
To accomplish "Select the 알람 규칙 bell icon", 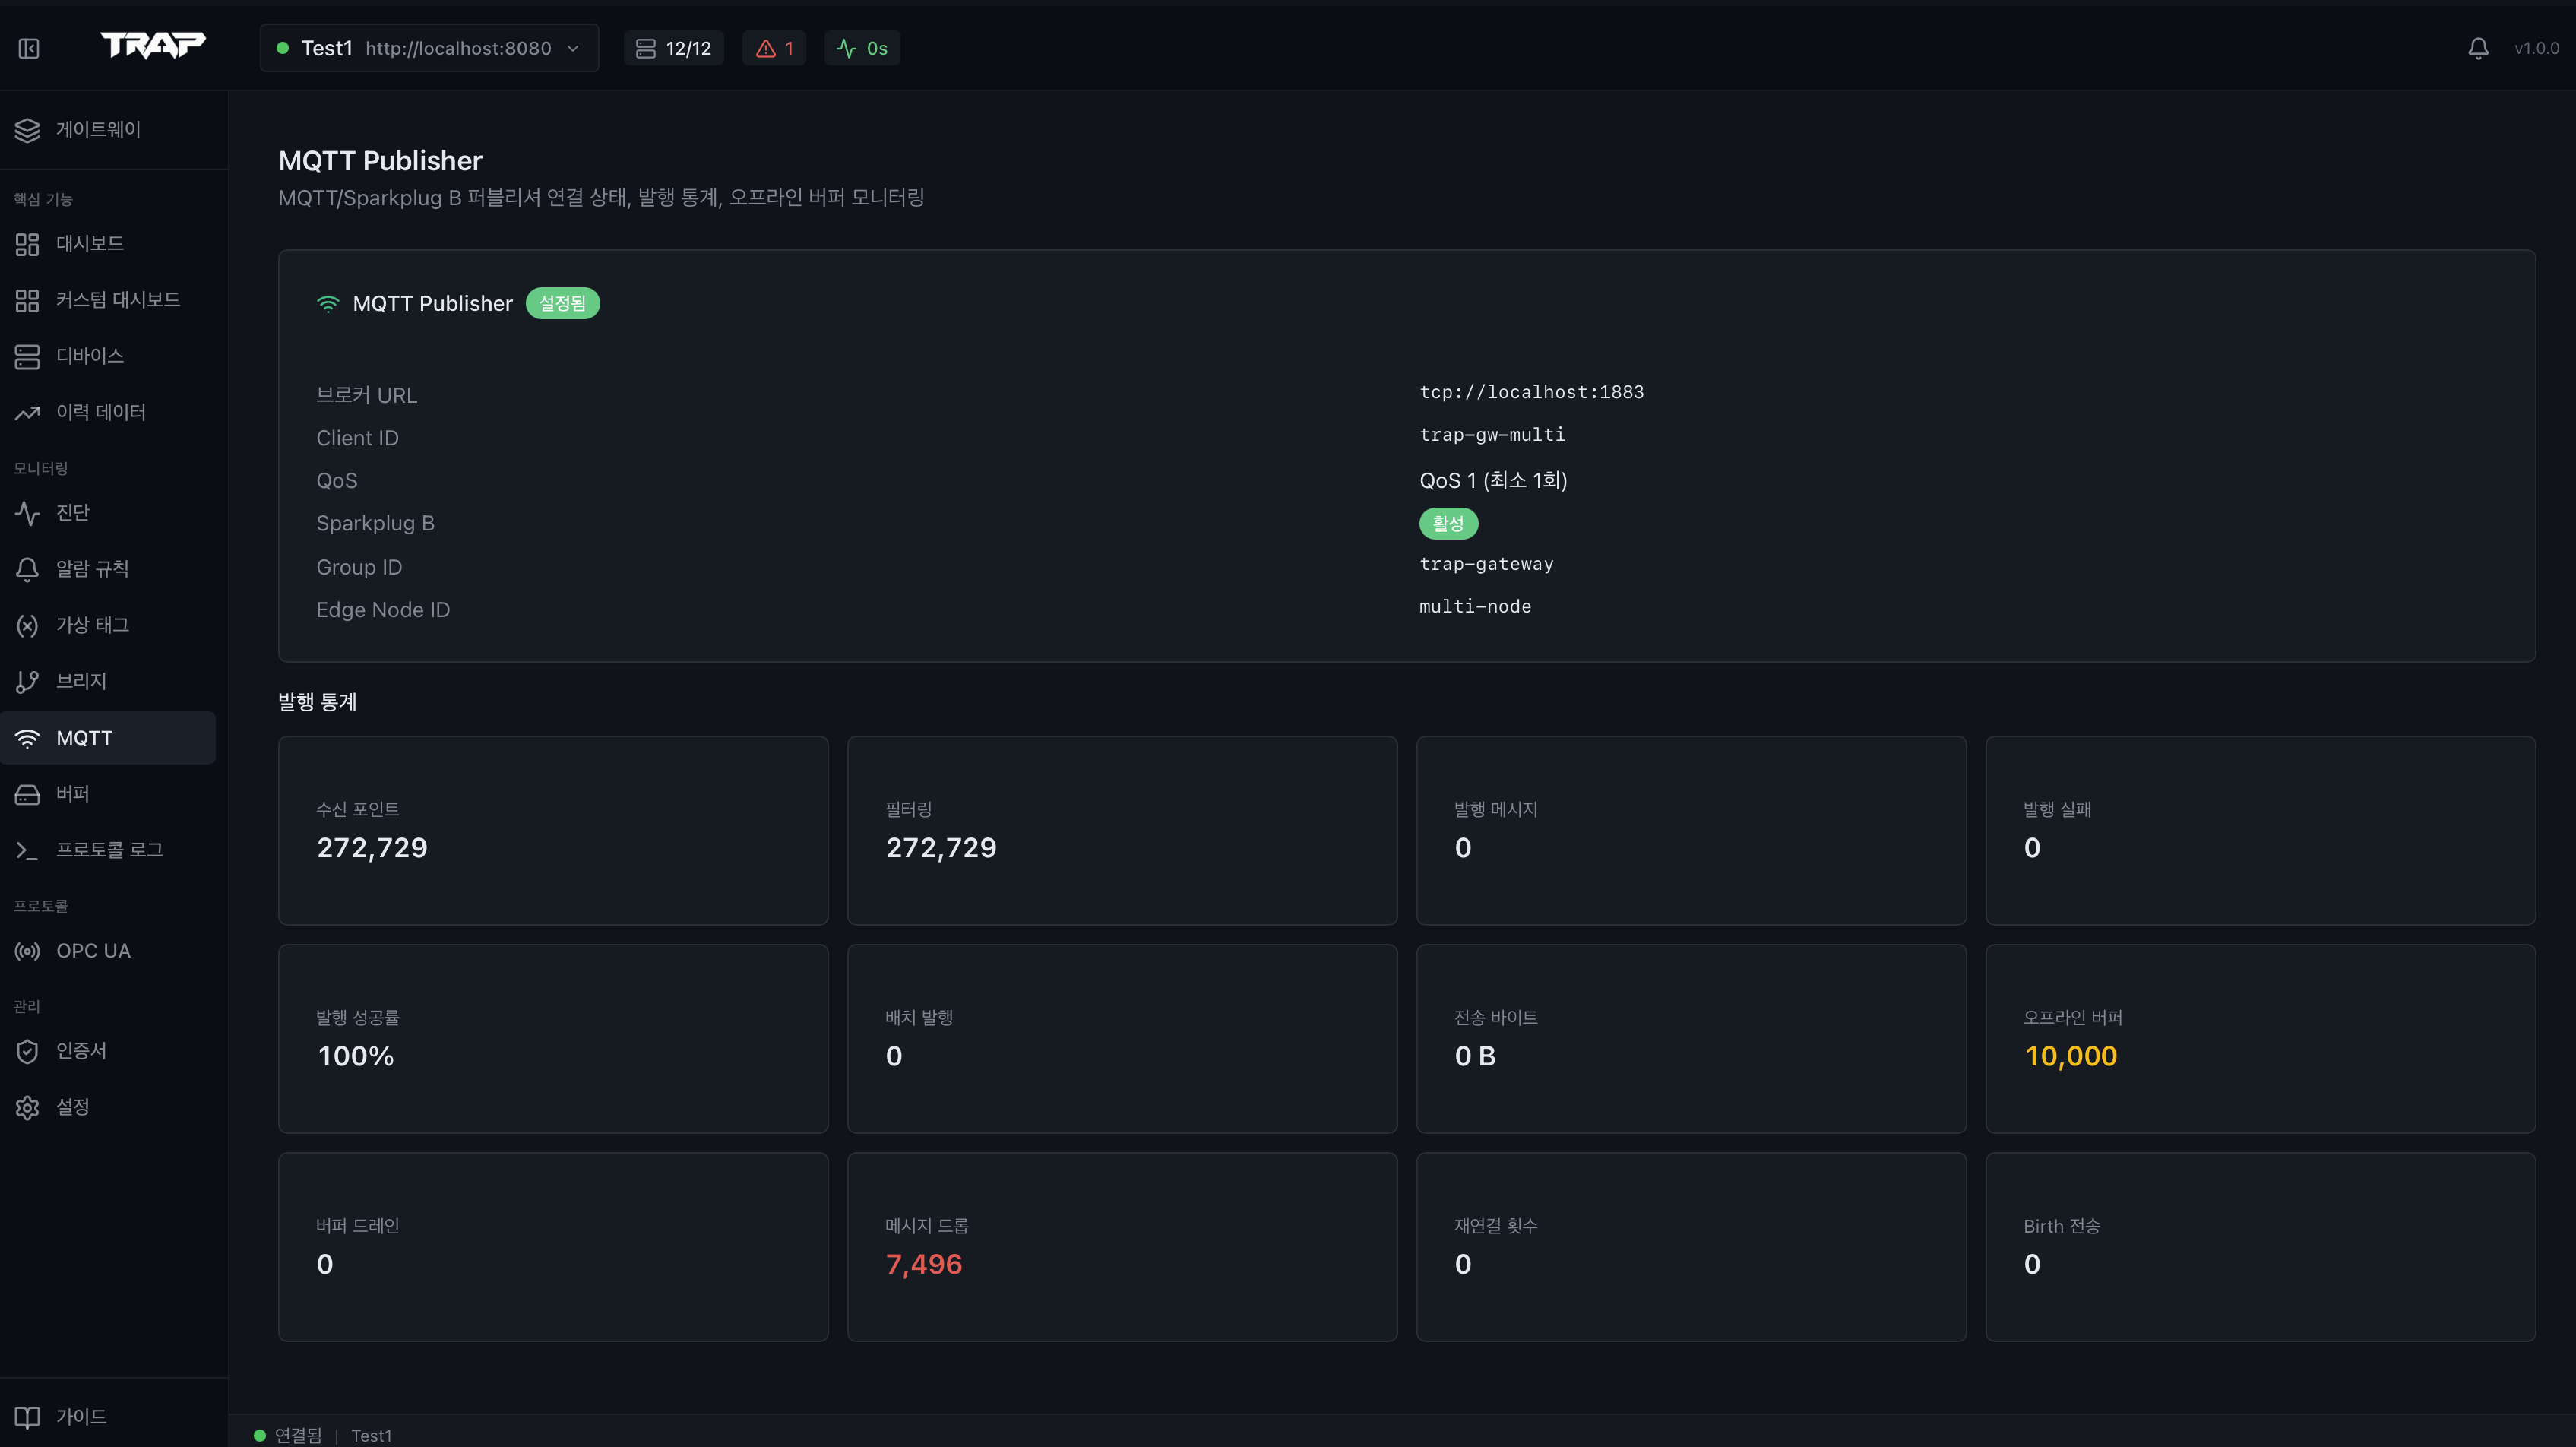I will [92, 568].
